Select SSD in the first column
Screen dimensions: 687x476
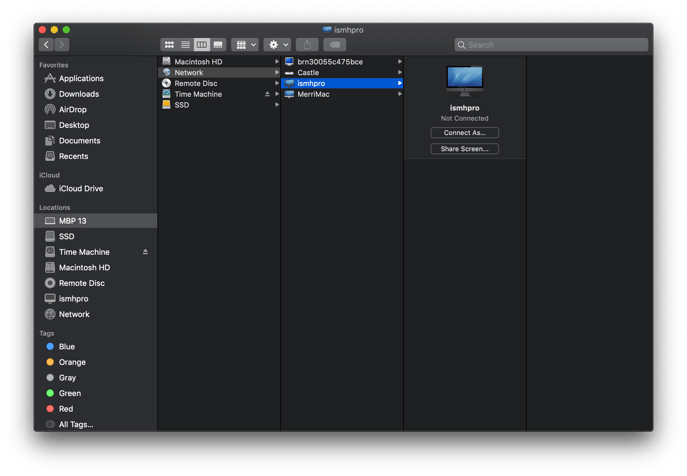click(219, 105)
